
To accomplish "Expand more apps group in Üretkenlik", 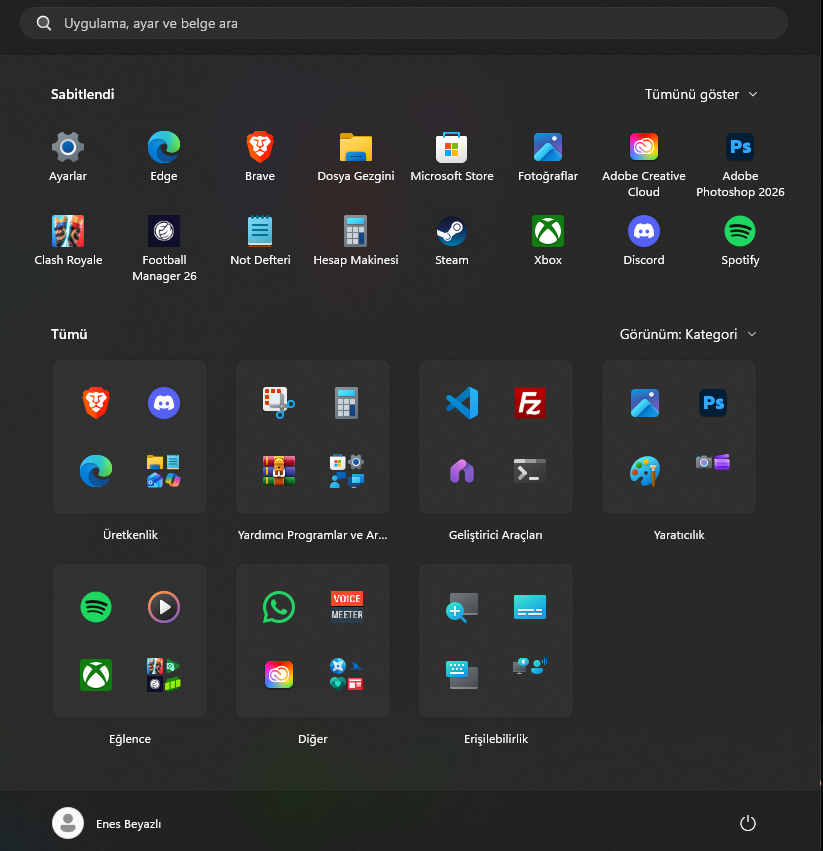I will point(164,471).
